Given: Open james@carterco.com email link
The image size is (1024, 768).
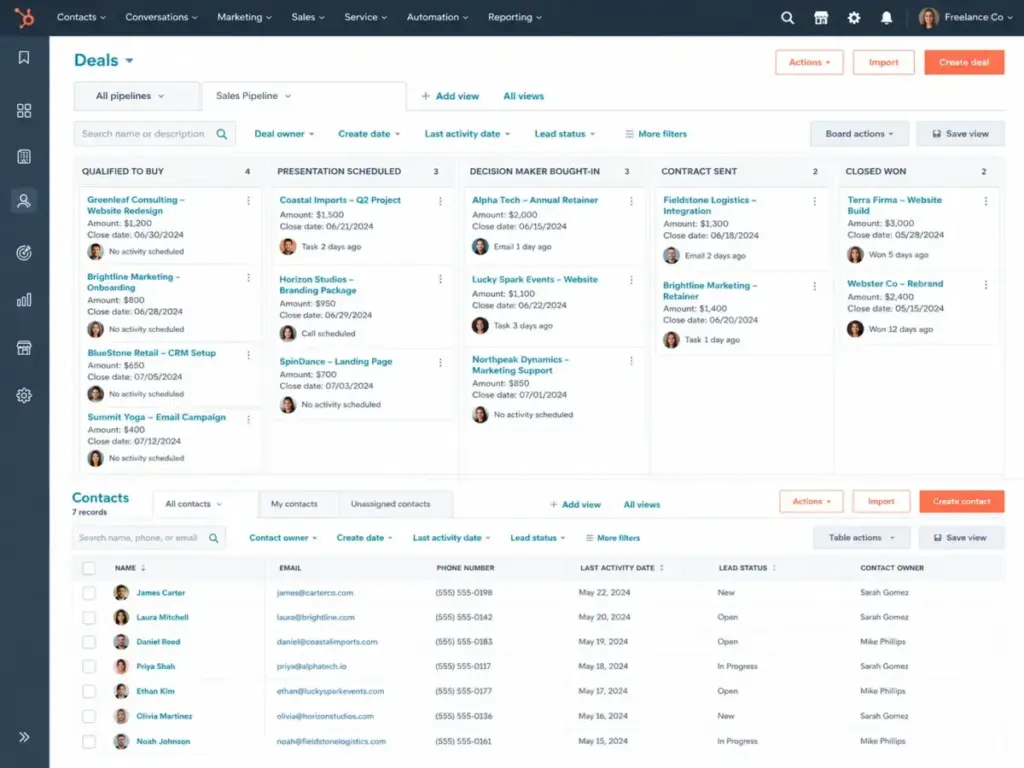Looking at the screenshot, I should pyautogui.click(x=315, y=593).
